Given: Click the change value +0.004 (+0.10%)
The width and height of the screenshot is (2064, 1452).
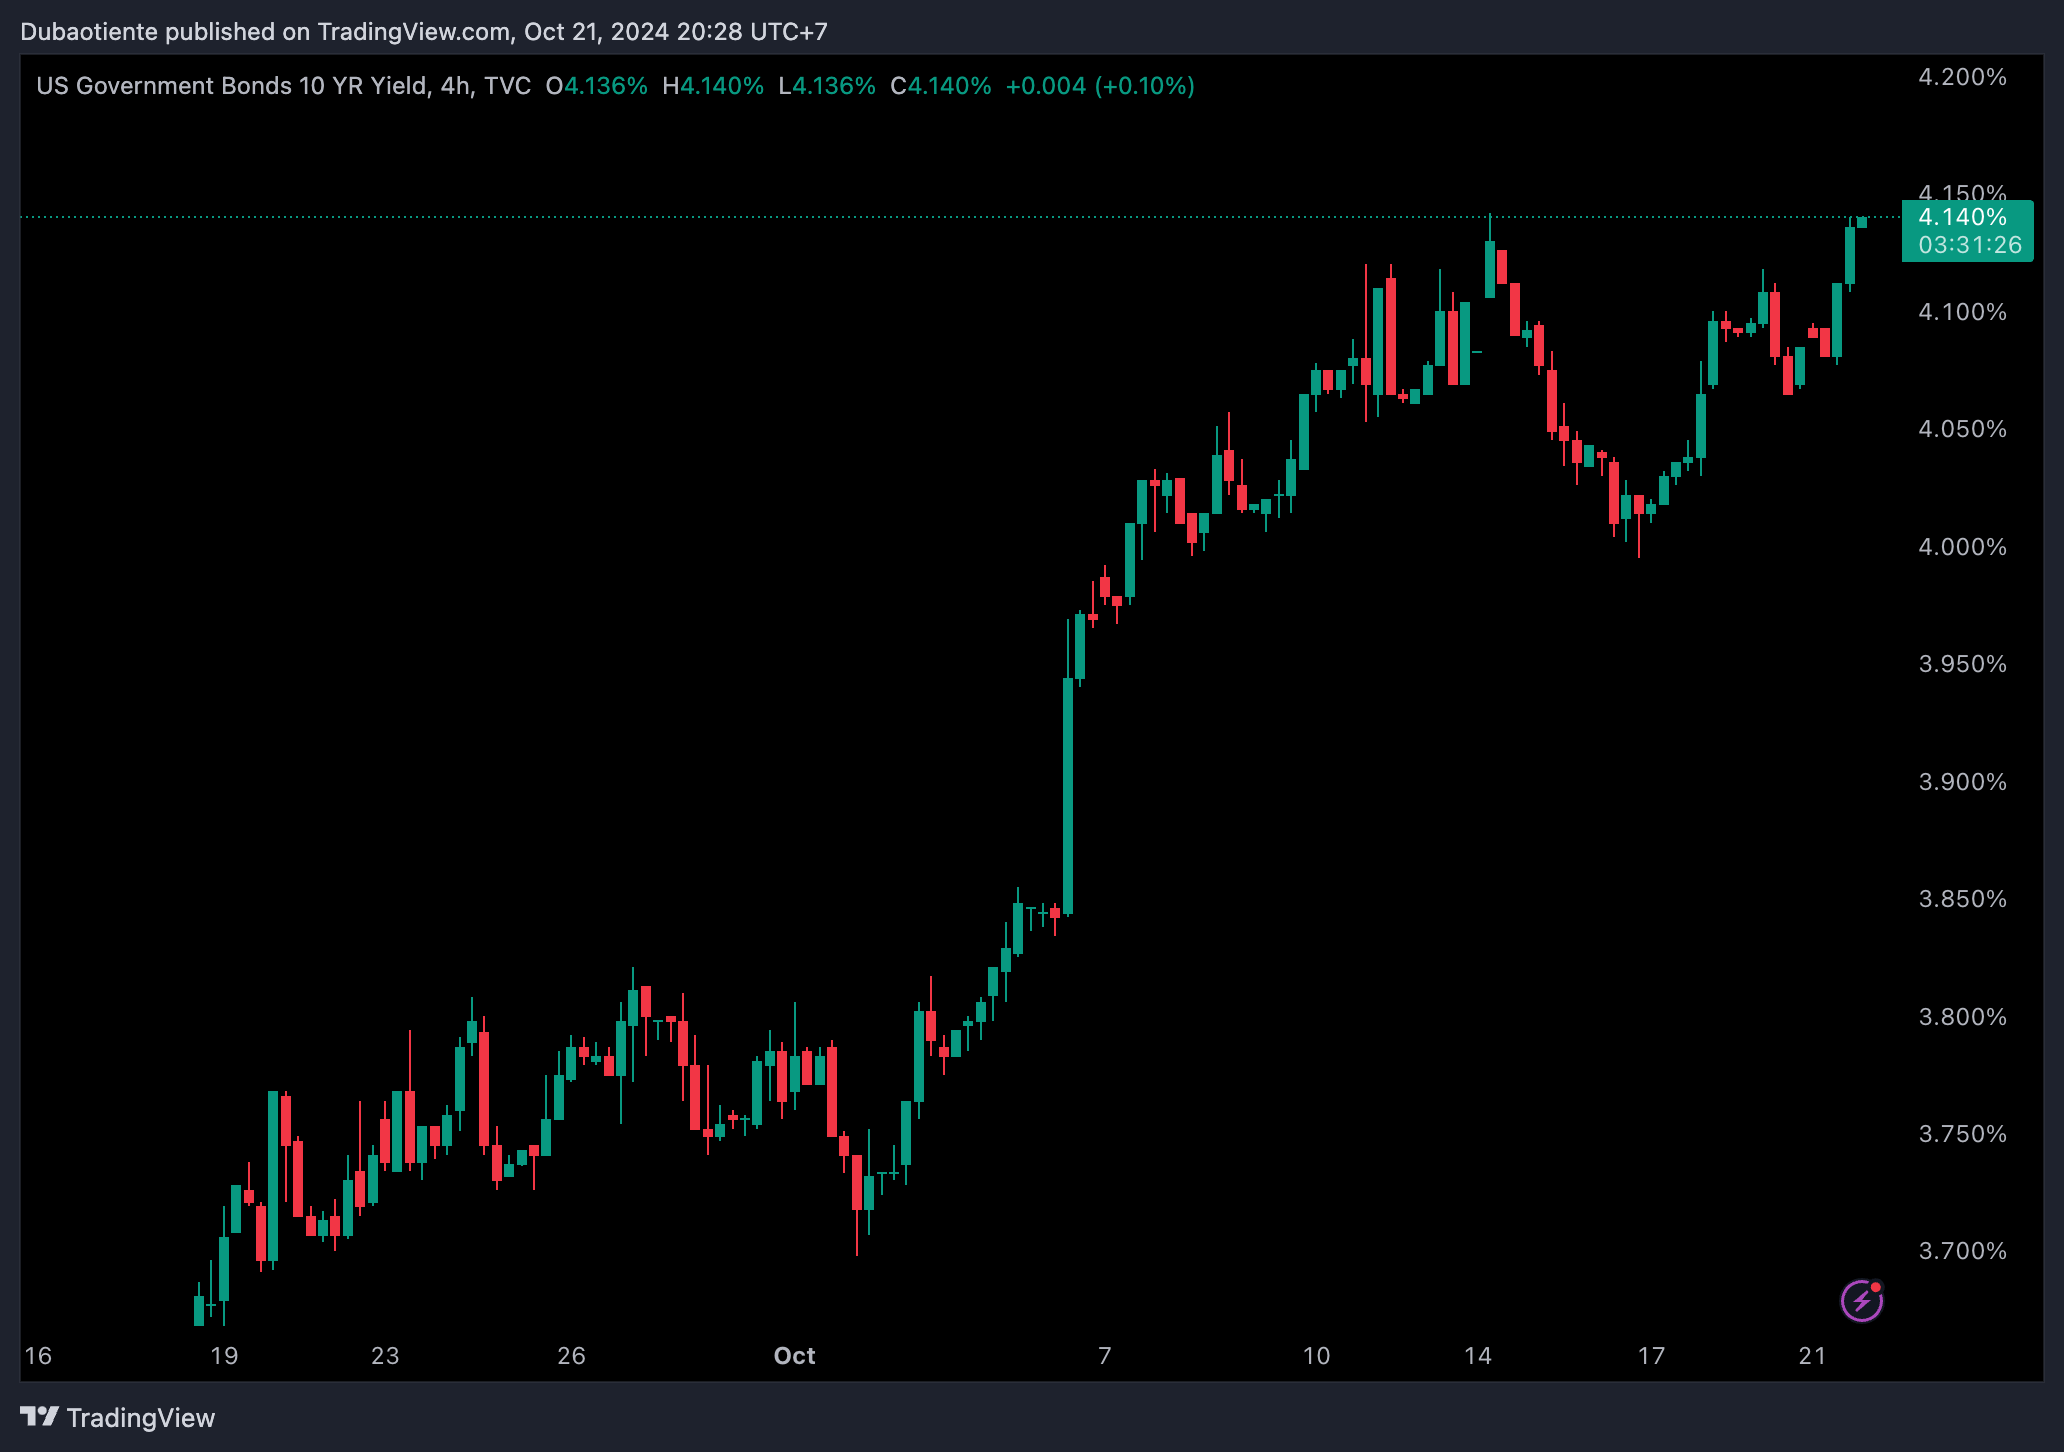Looking at the screenshot, I should tap(1100, 86).
